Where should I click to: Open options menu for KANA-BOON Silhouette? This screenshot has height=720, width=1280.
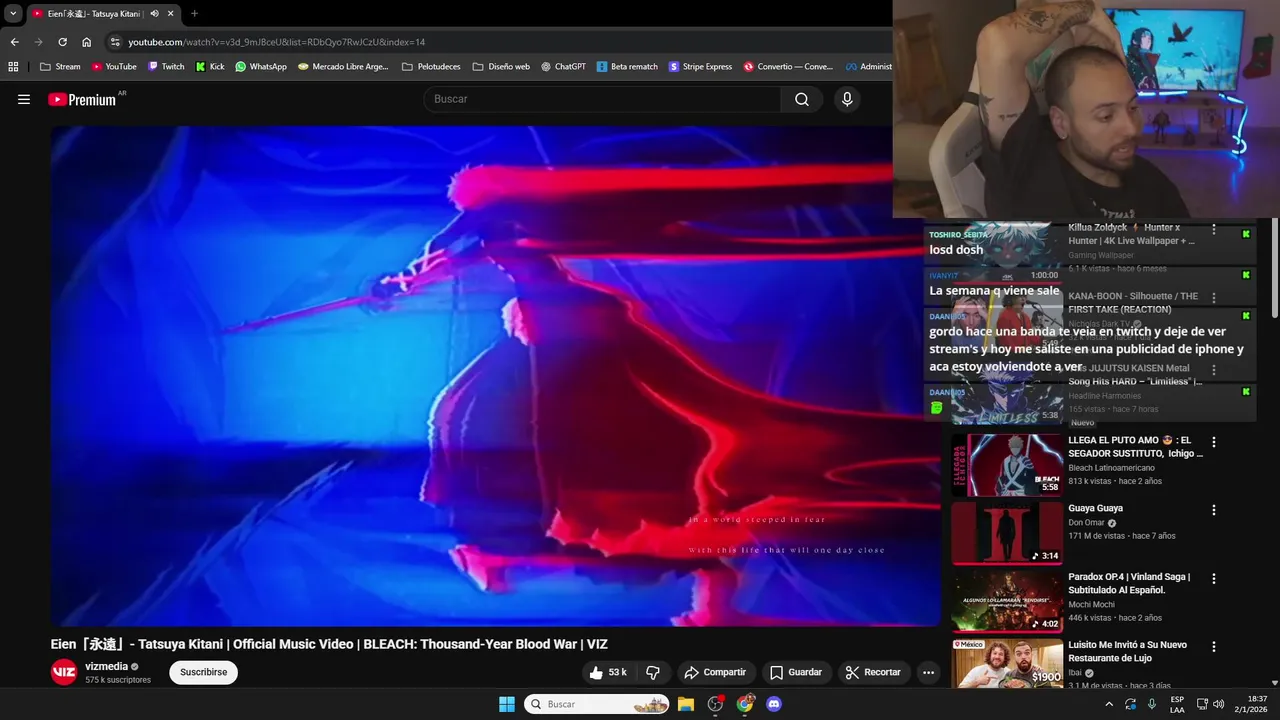1214,298
